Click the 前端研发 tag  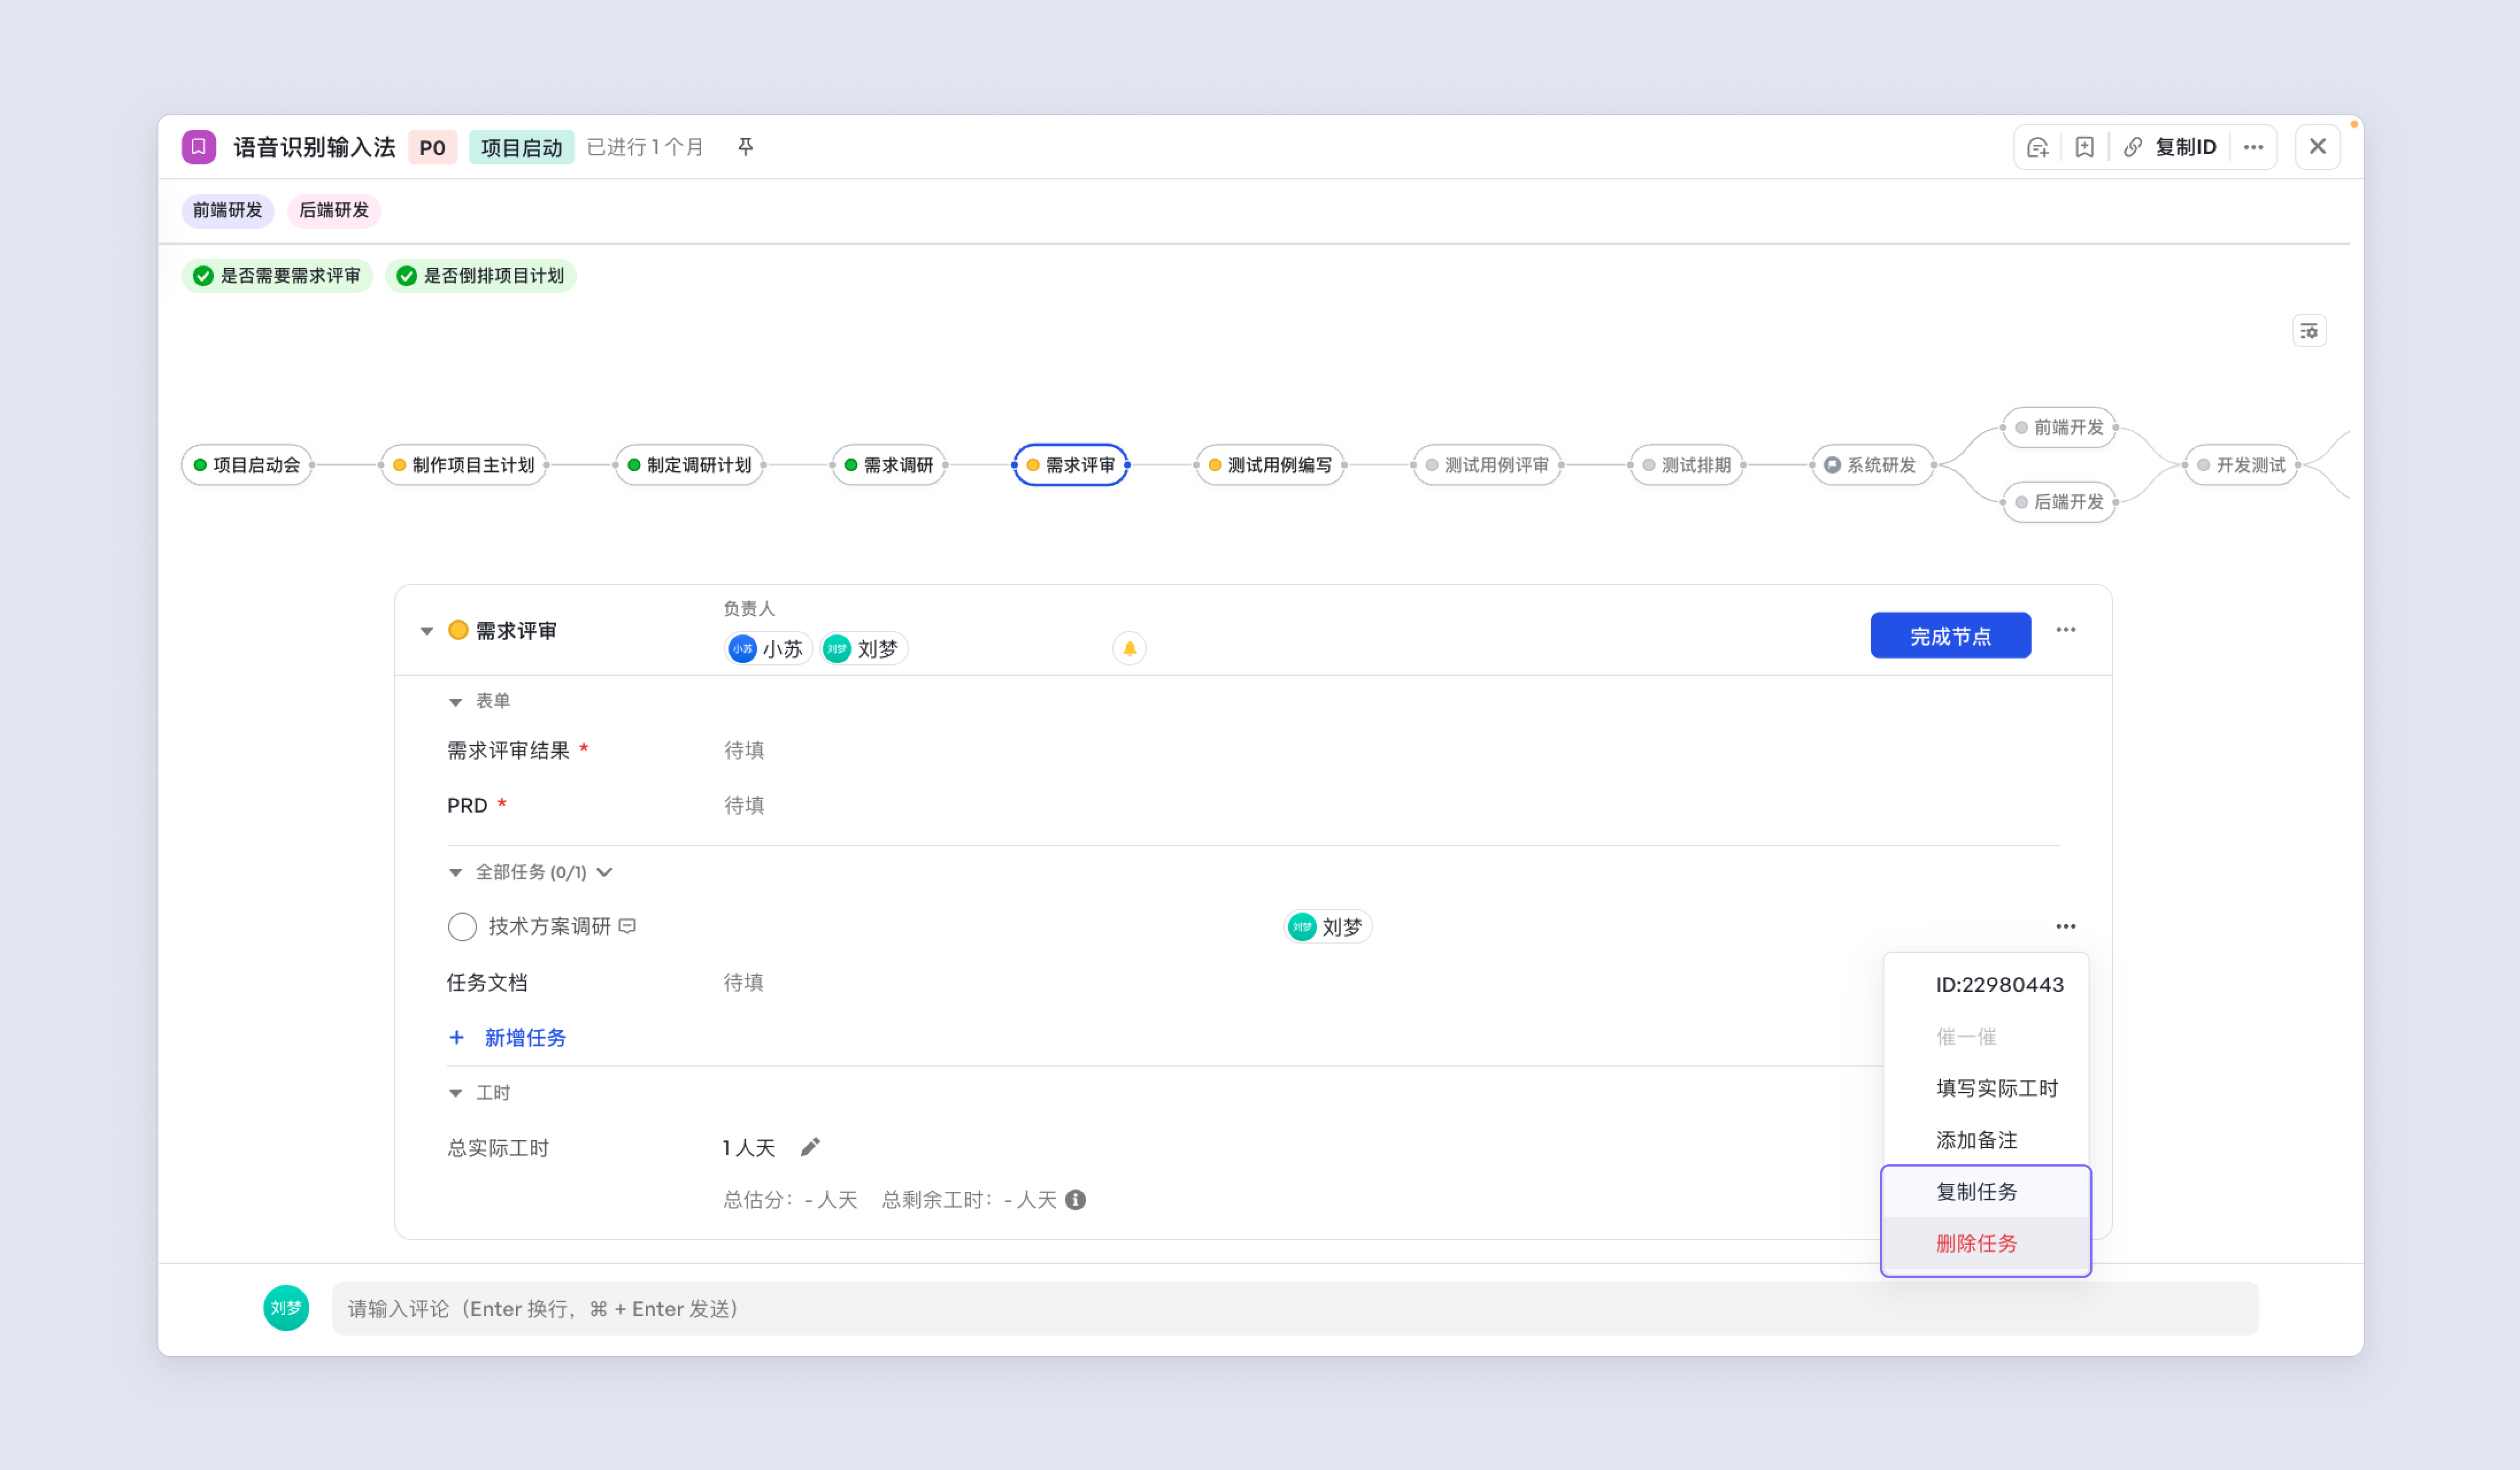[227, 211]
